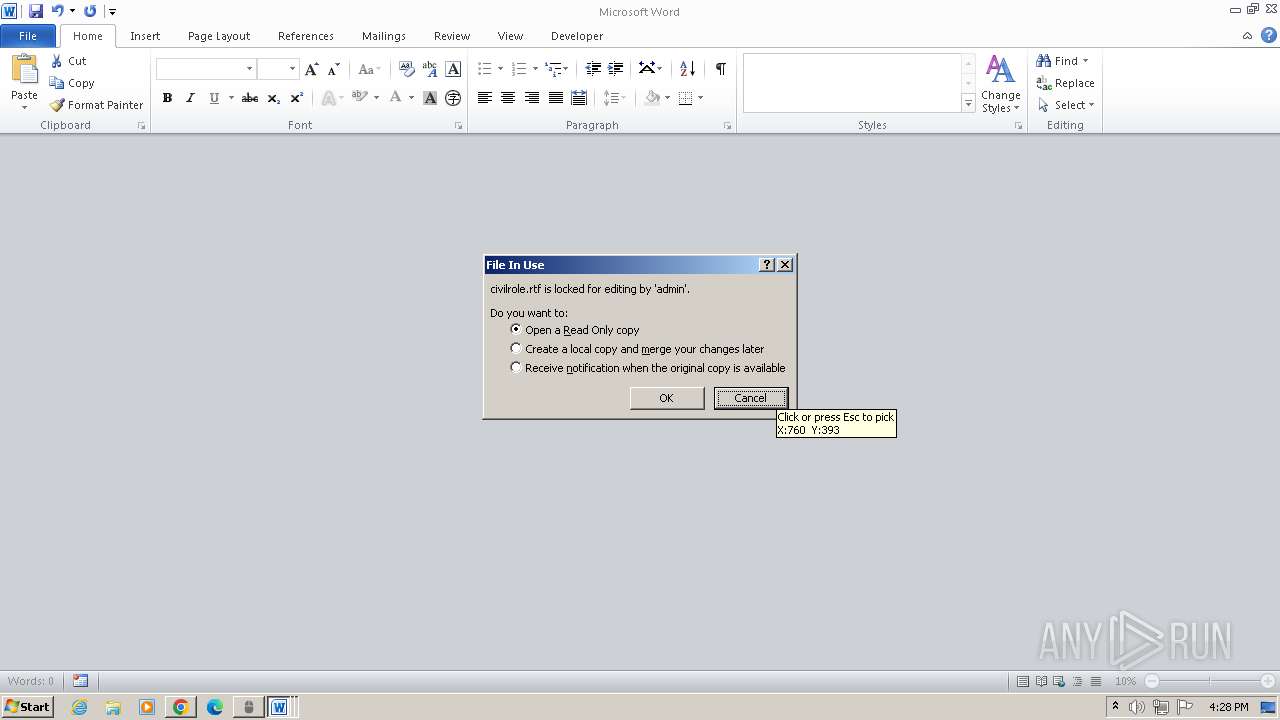Apply Strikethrough formatting
The image size is (1280, 720).
[x=250, y=98]
